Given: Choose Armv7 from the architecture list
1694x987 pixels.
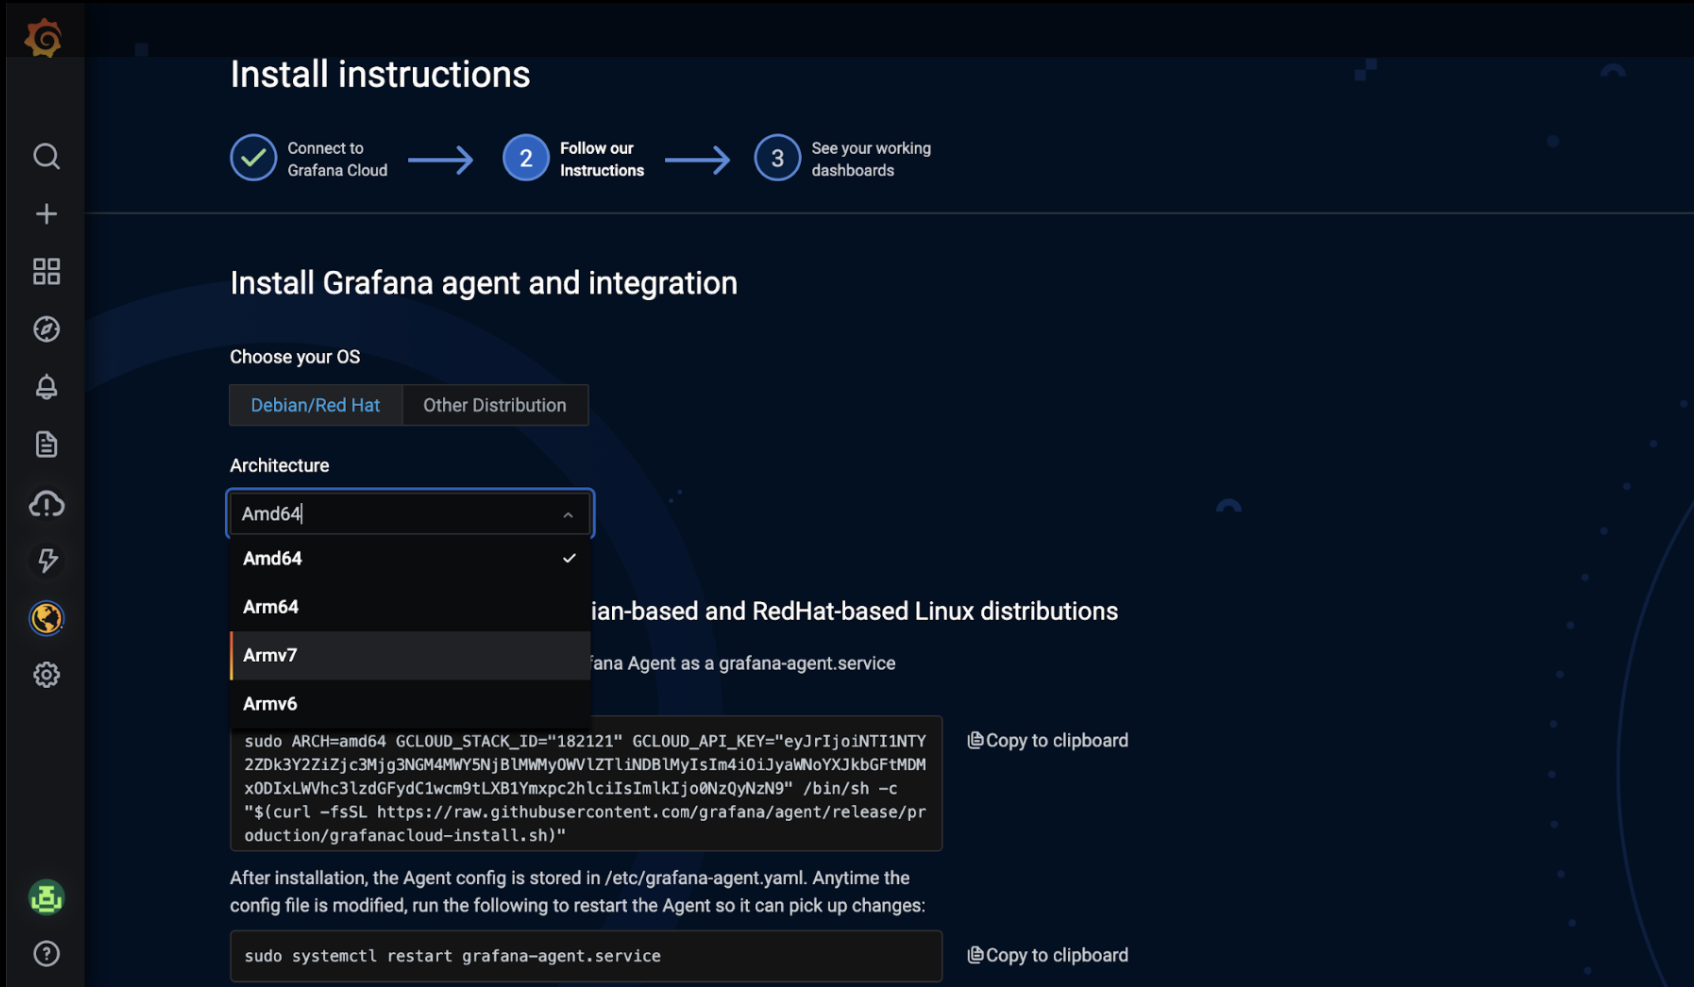Looking at the screenshot, I should (x=410, y=656).
